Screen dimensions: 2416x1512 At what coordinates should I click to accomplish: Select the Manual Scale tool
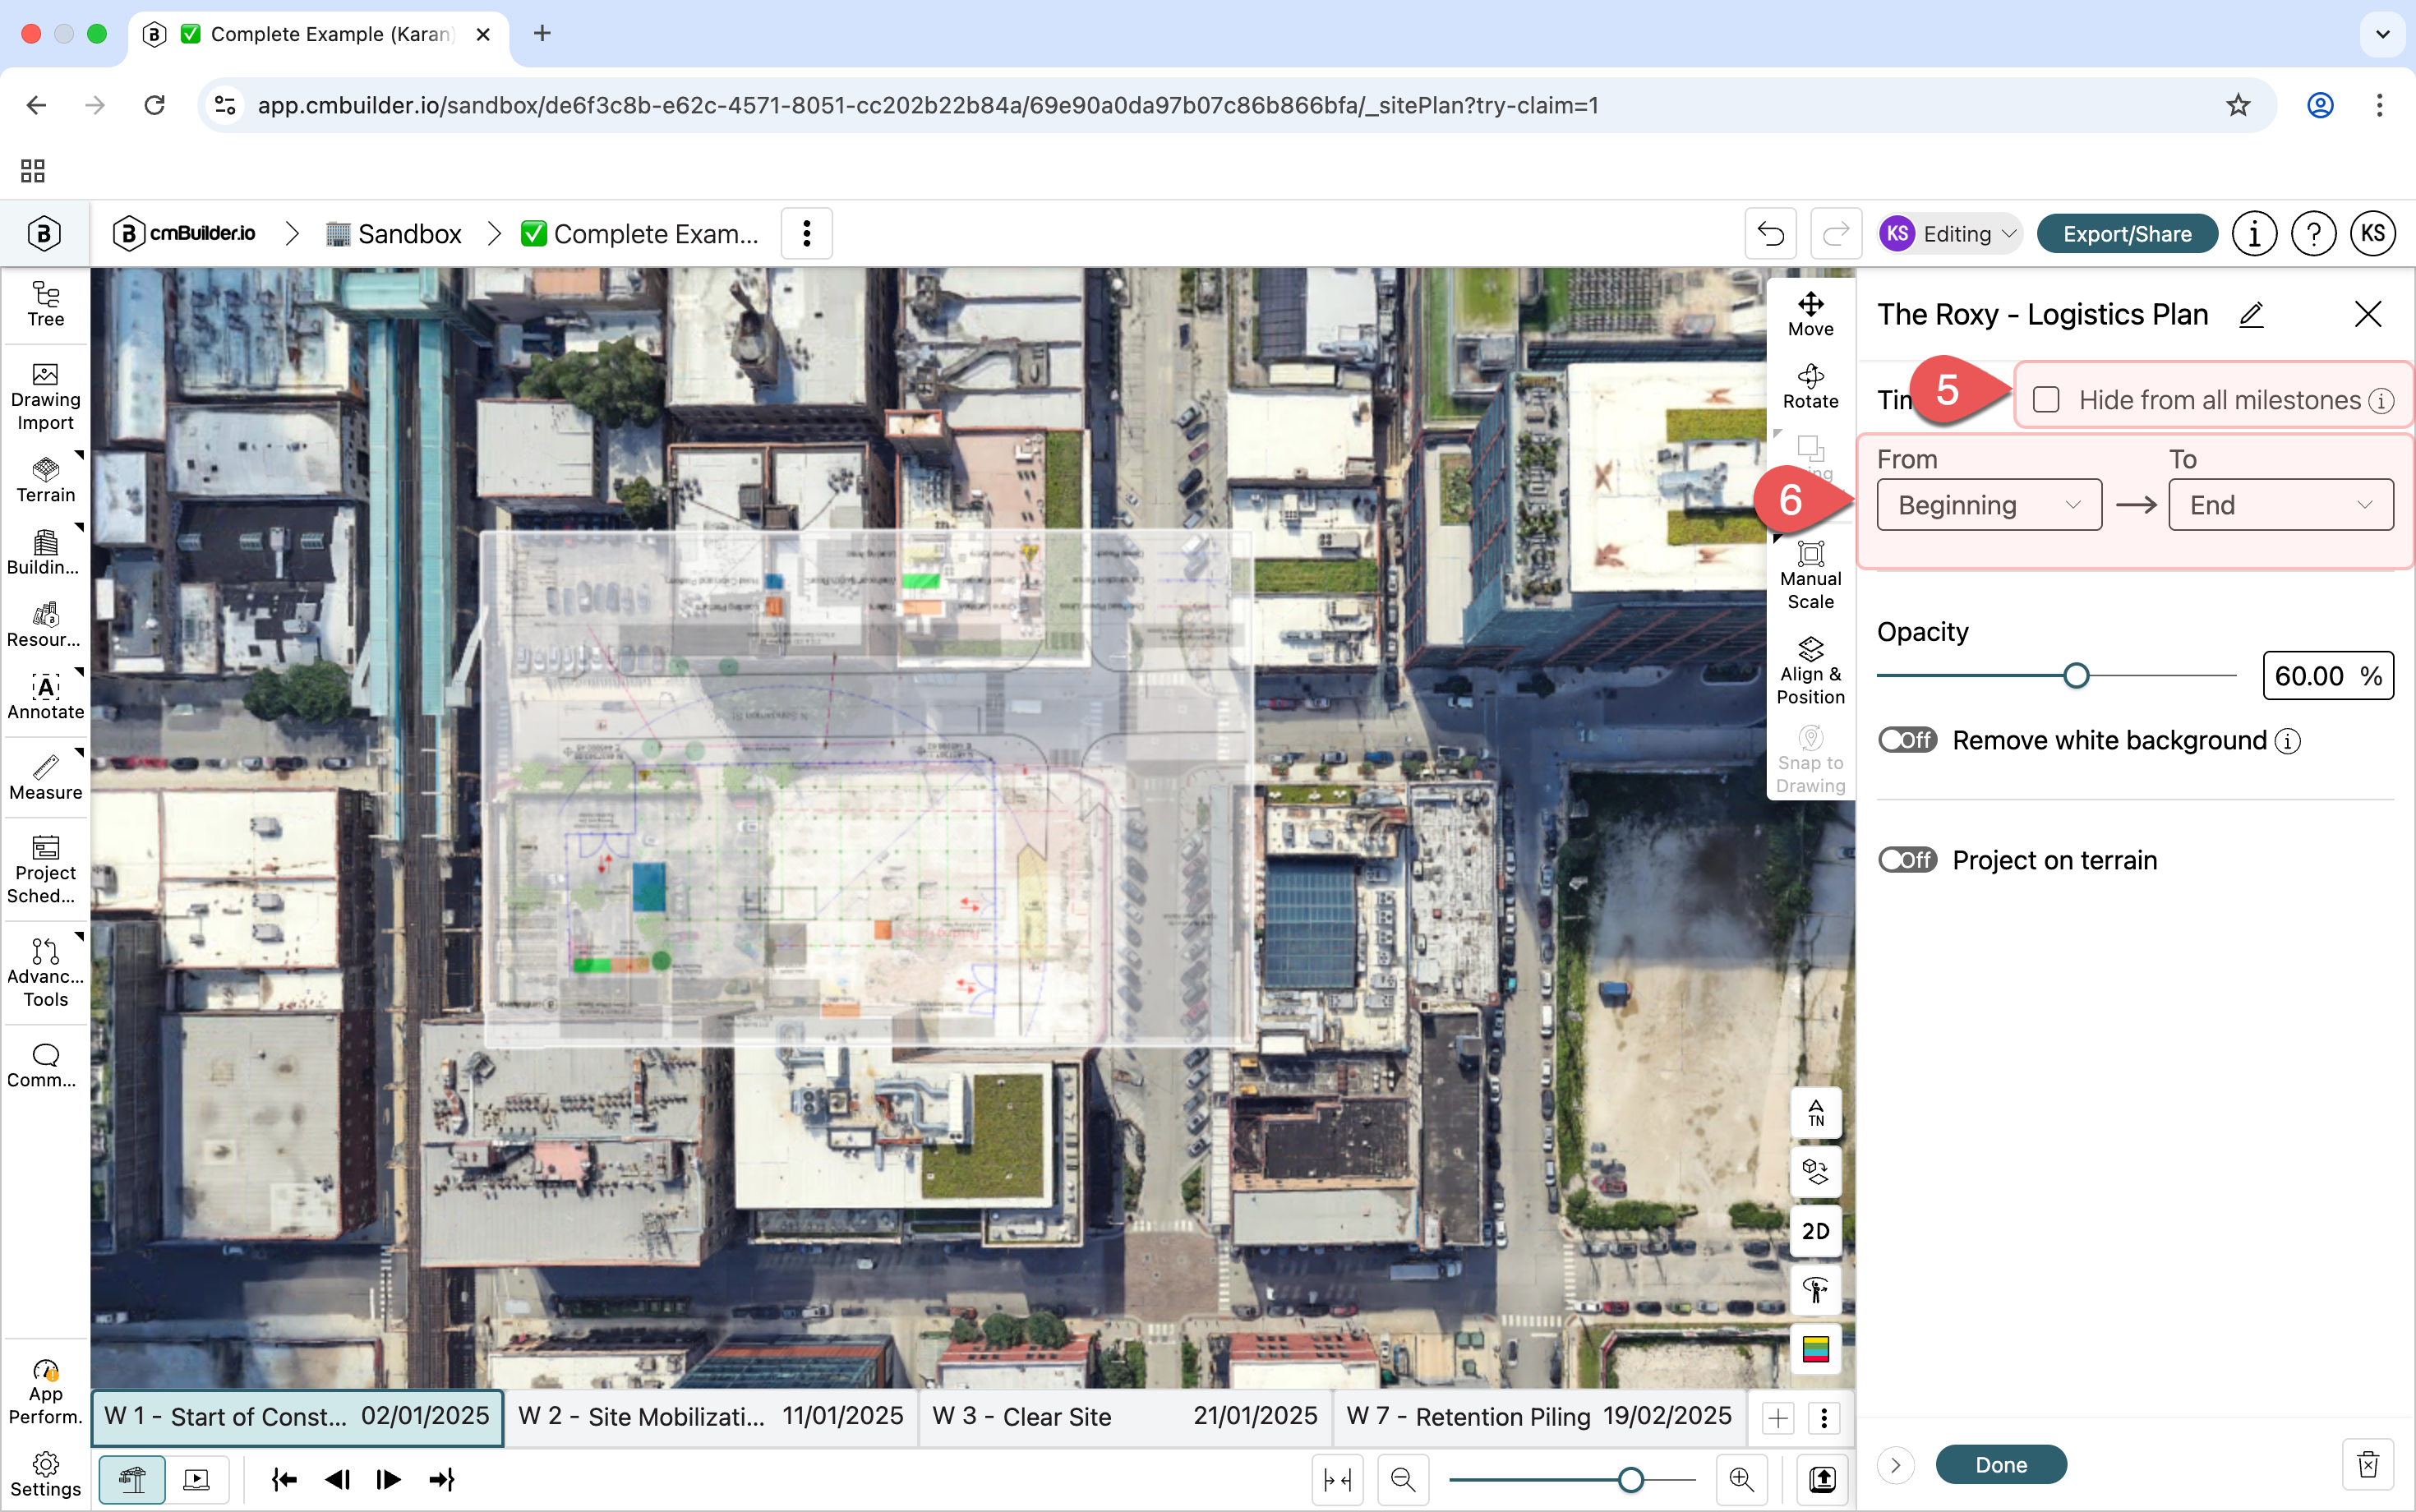click(x=1810, y=576)
